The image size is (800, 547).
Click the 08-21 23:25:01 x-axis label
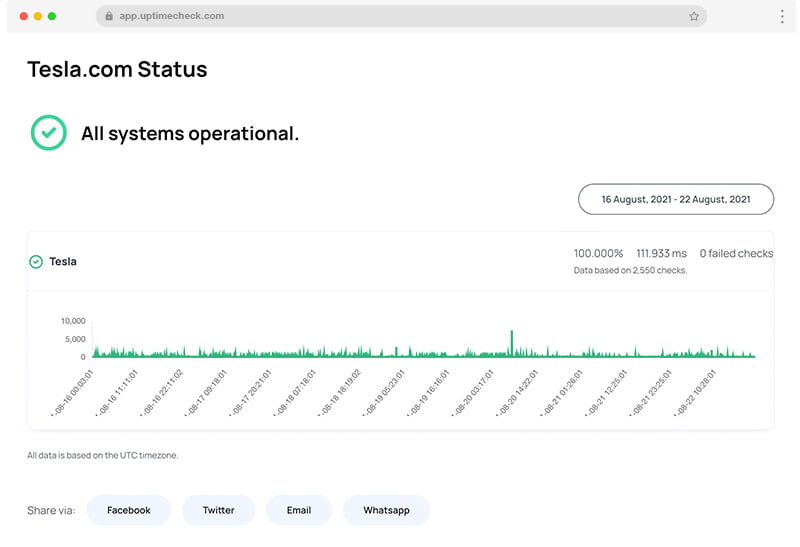point(652,393)
